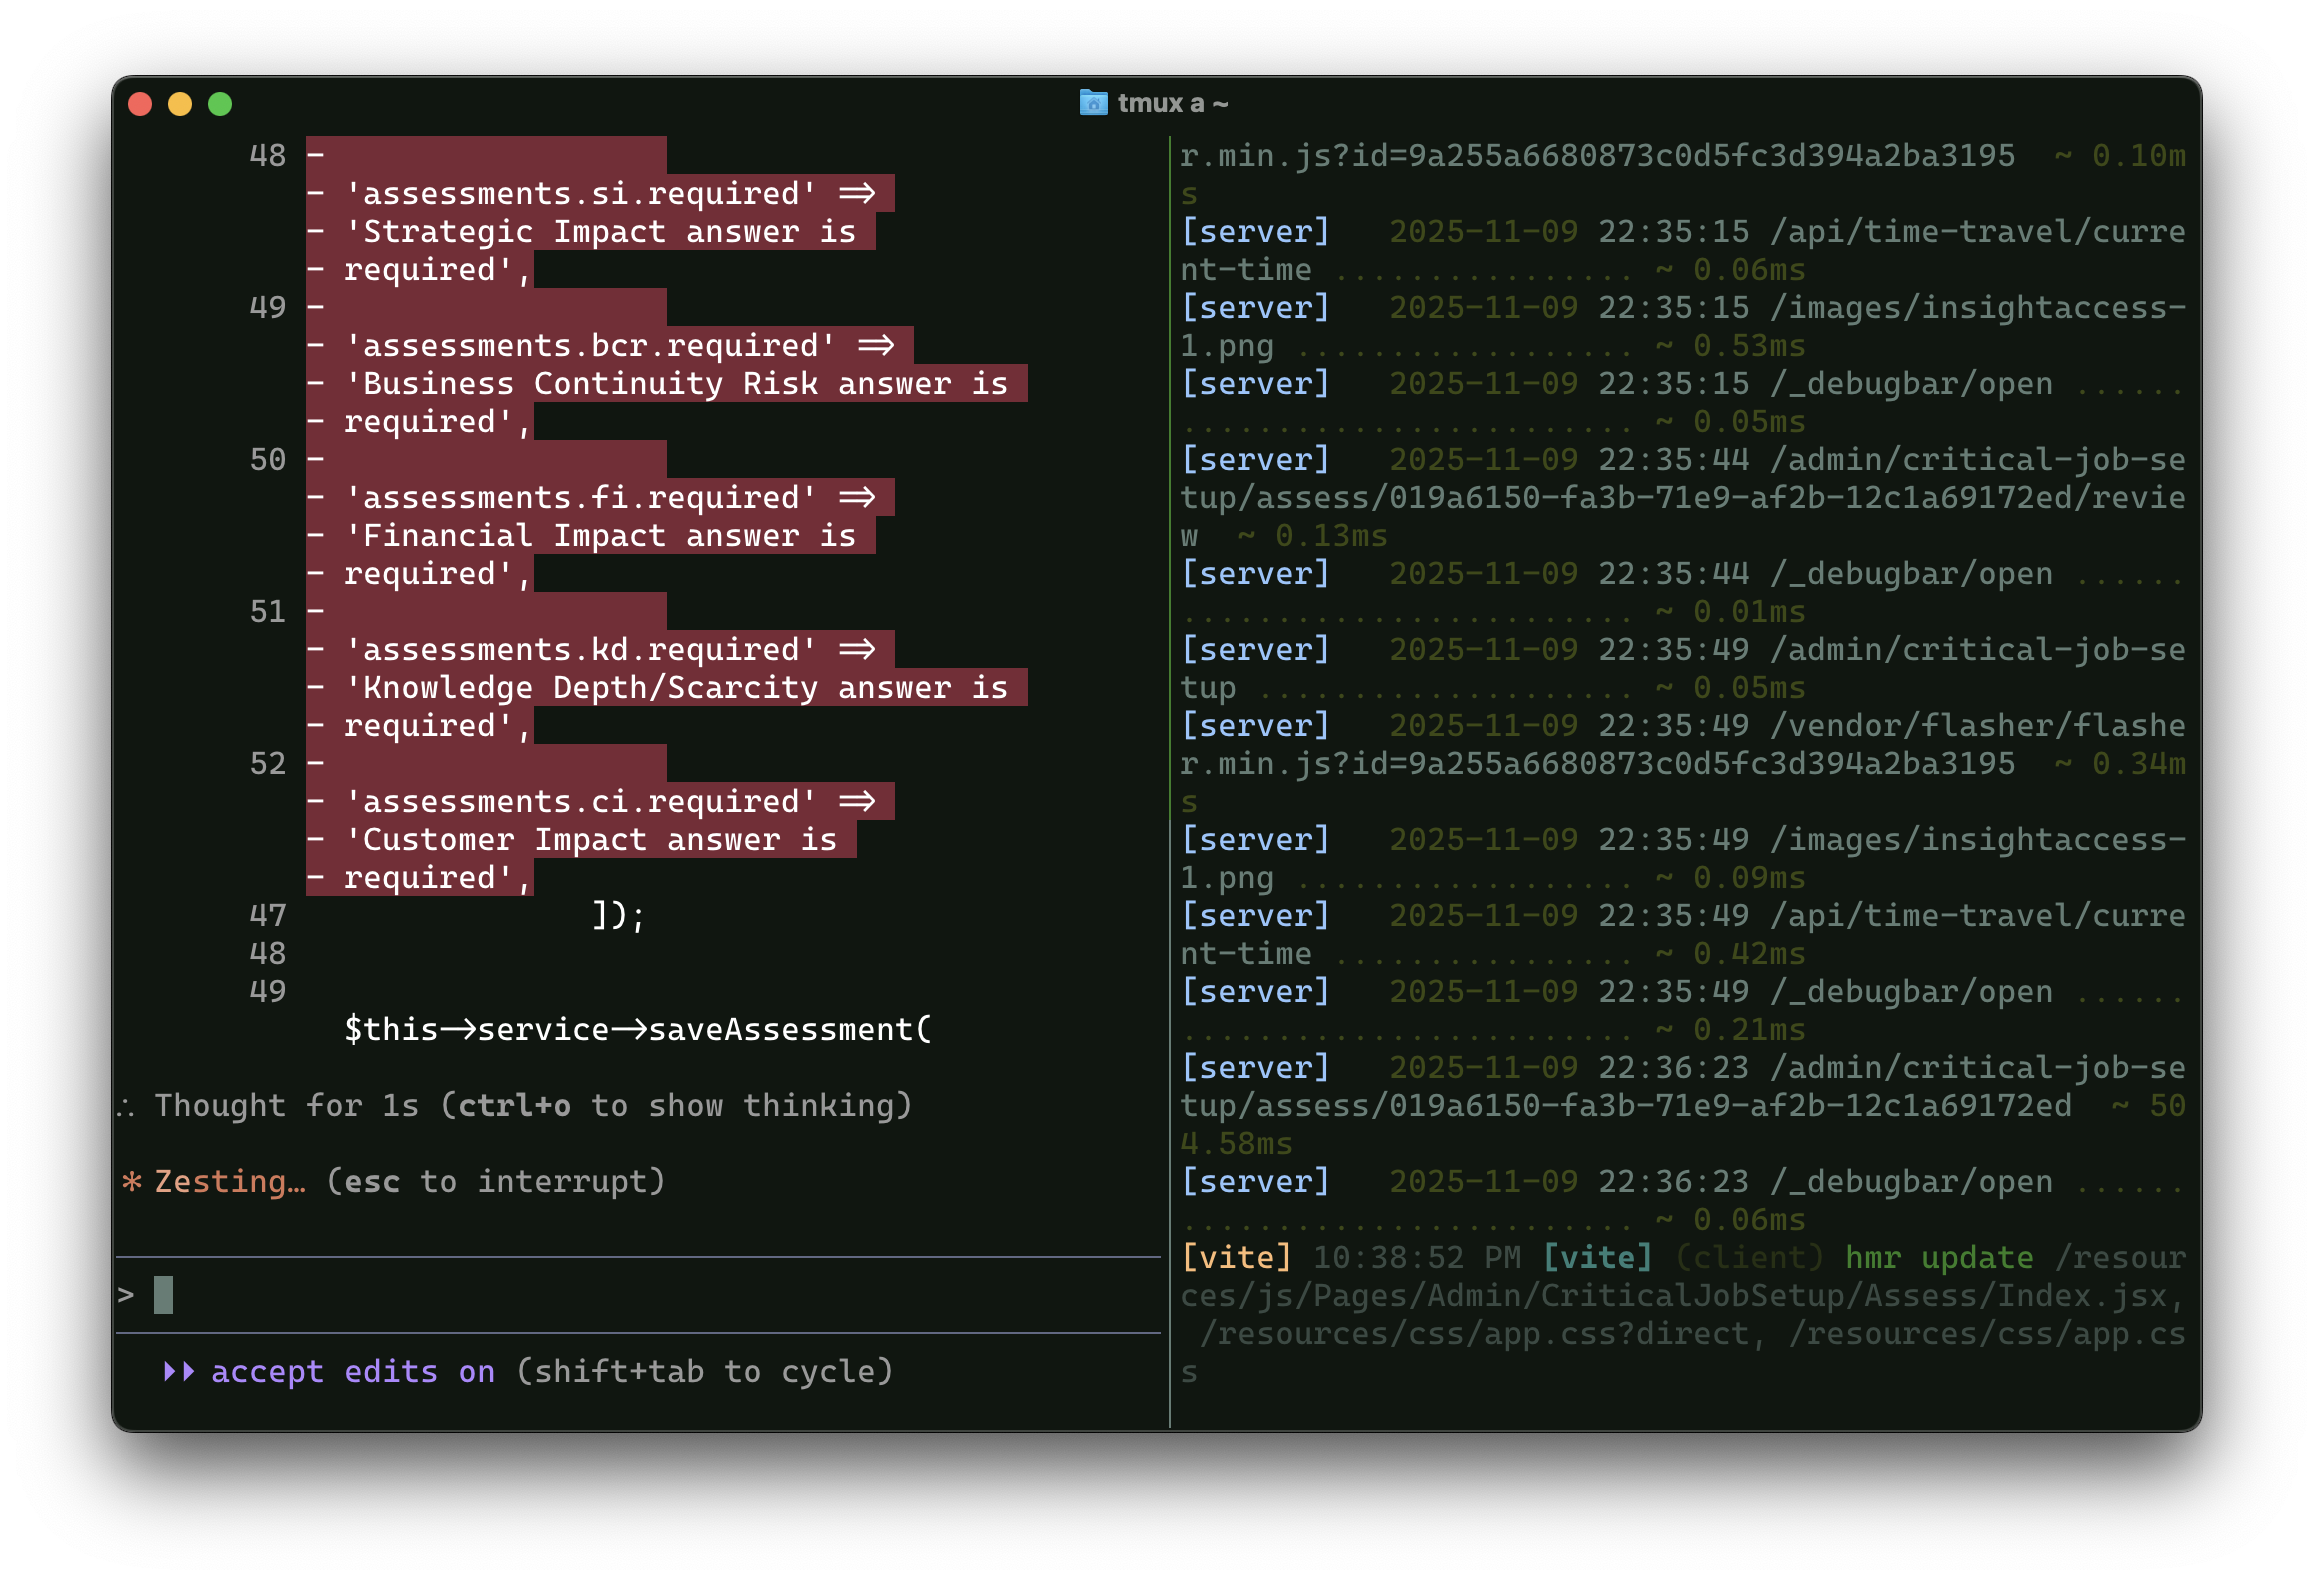Click the ctrl+o show thinking hint
2314x1580 pixels.
pyautogui.click(x=677, y=1106)
